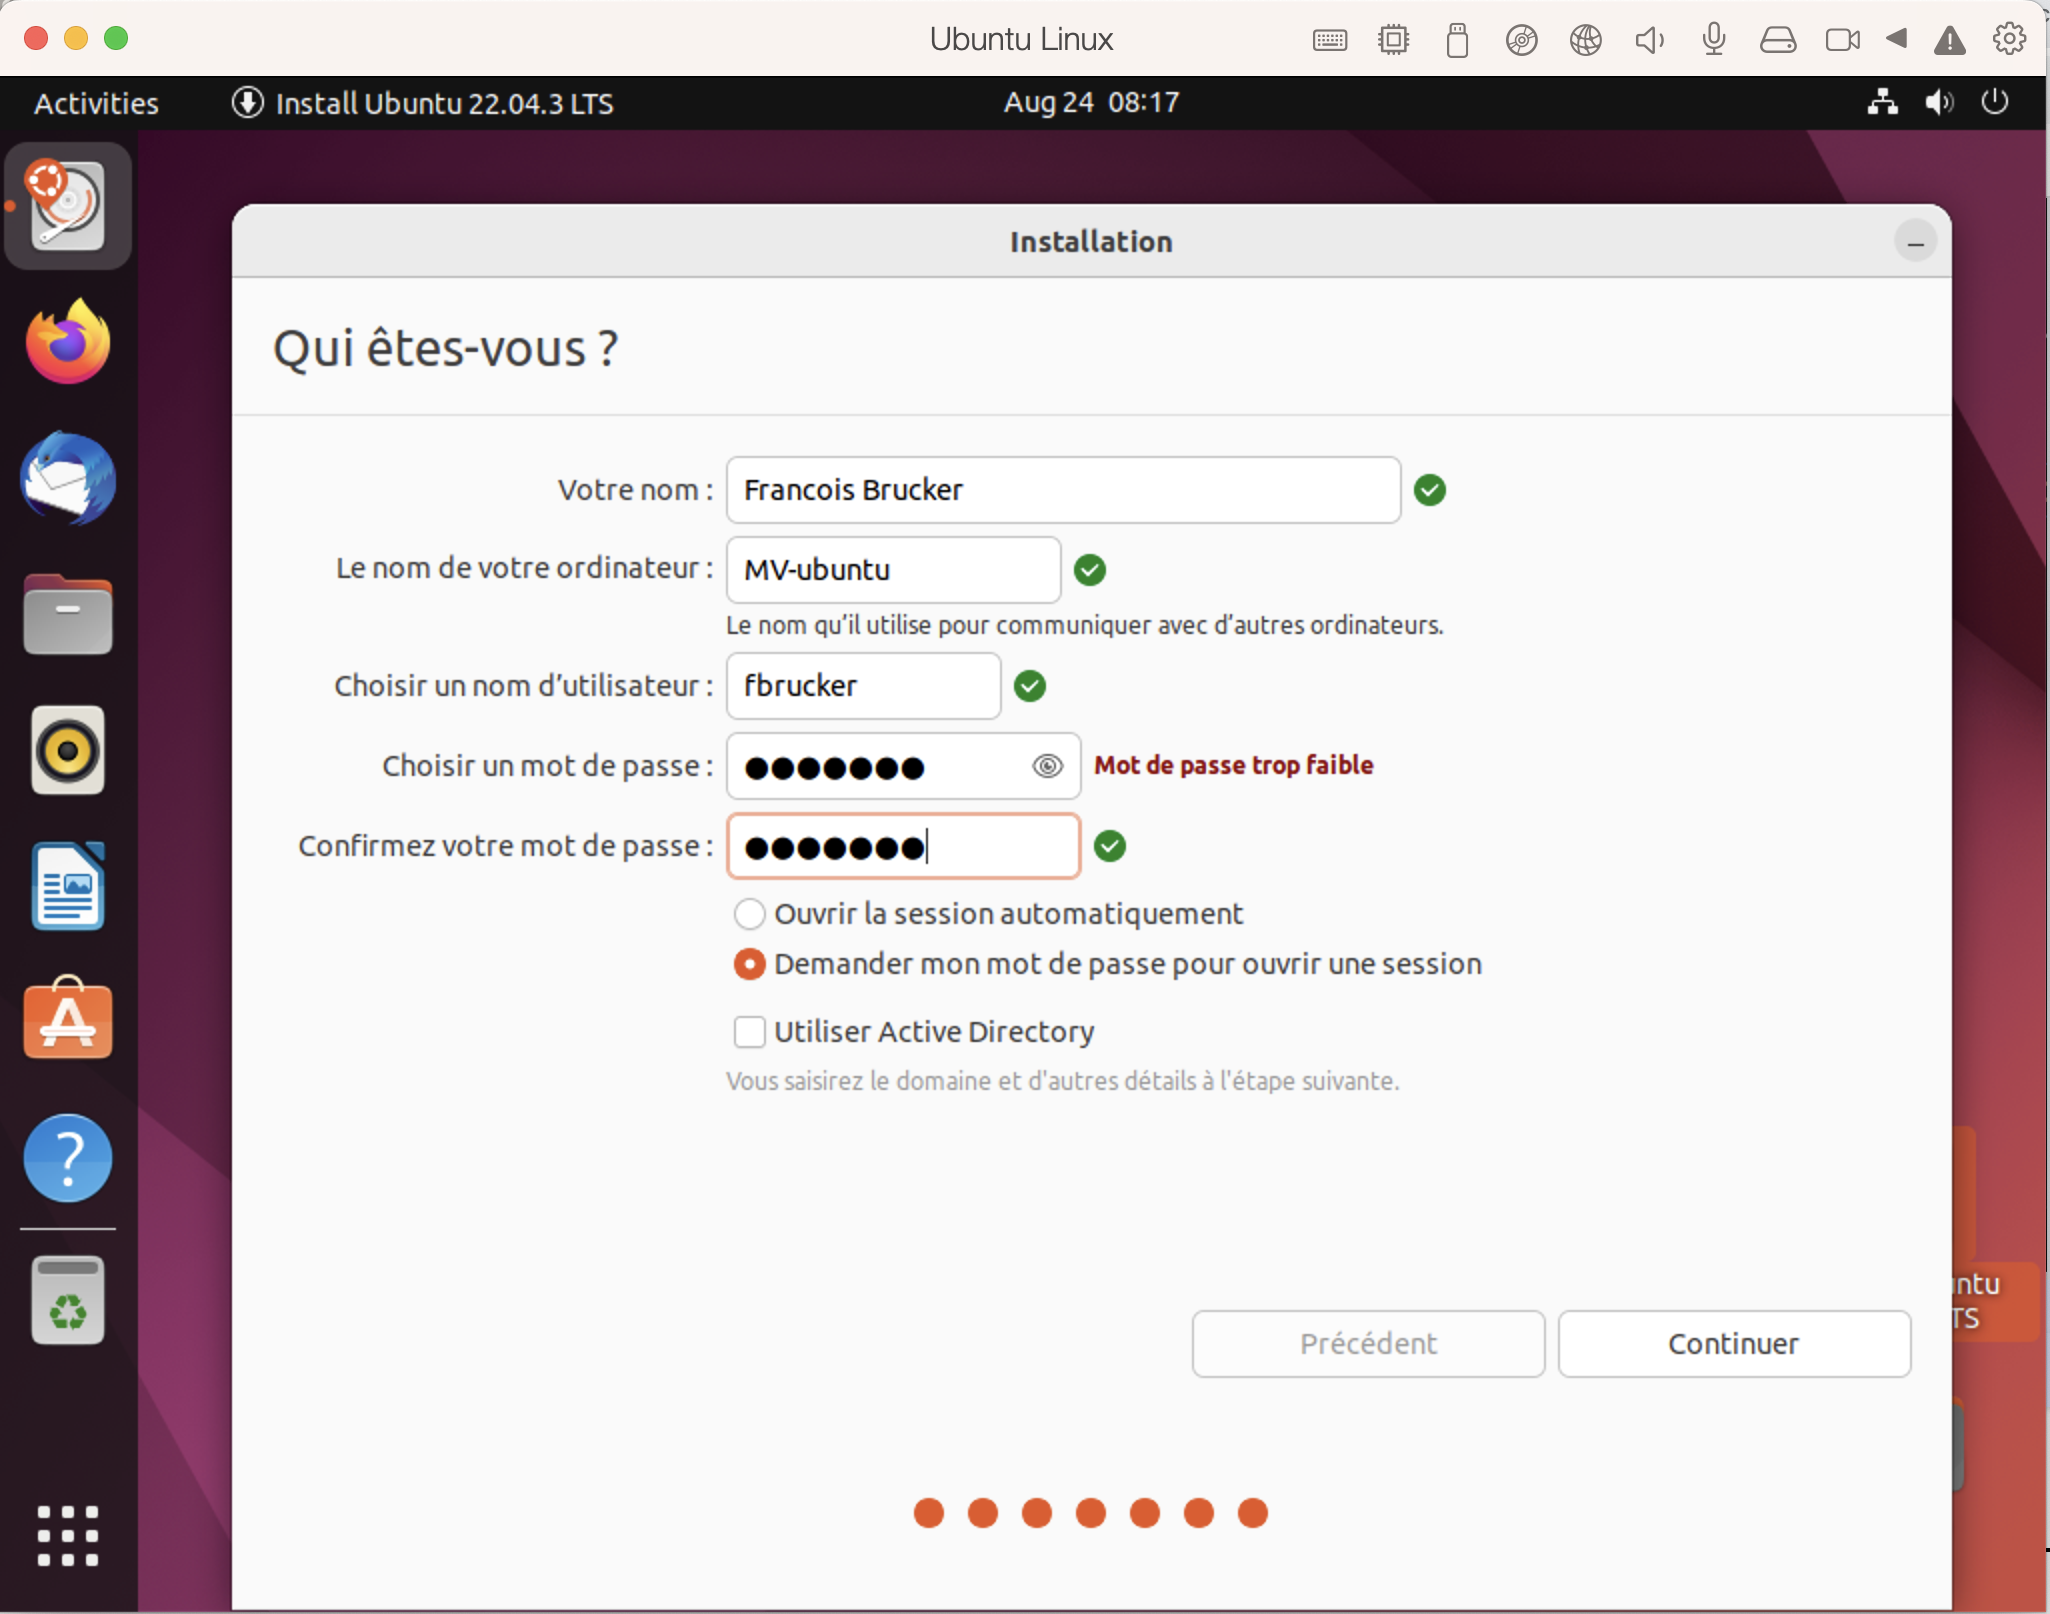Open Thunderbird mail from the dock
Image resolution: width=2050 pixels, height=1614 pixels.
[x=68, y=478]
